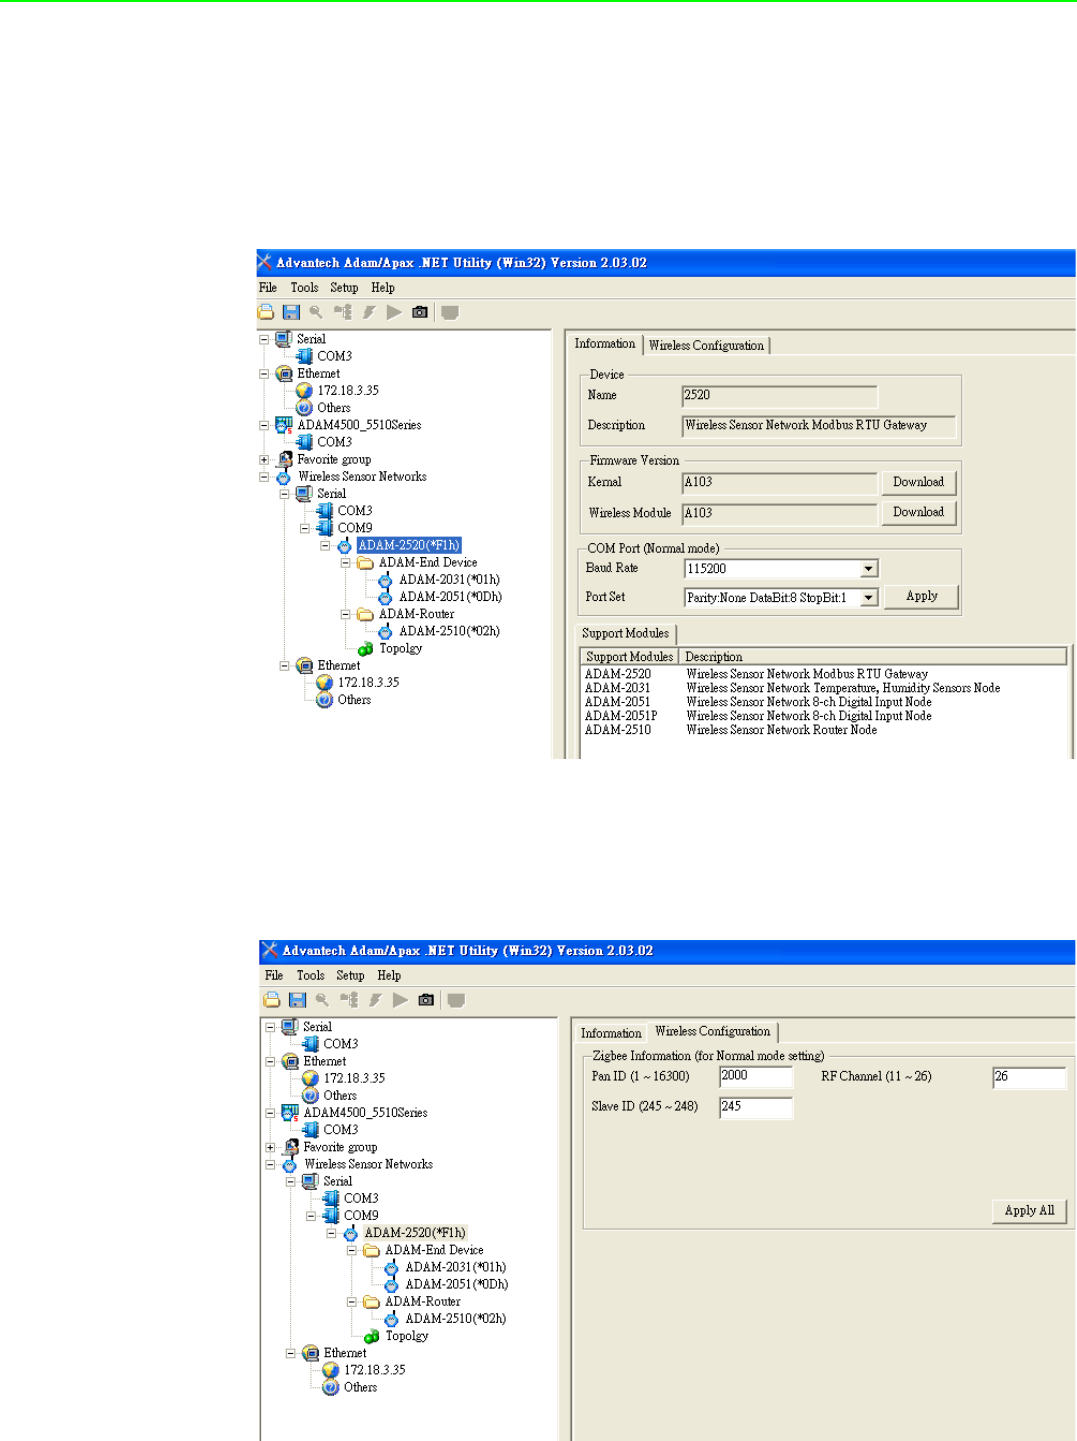
Task: Expand Favorite group in the upper window tree
Action: [x=264, y=460]
